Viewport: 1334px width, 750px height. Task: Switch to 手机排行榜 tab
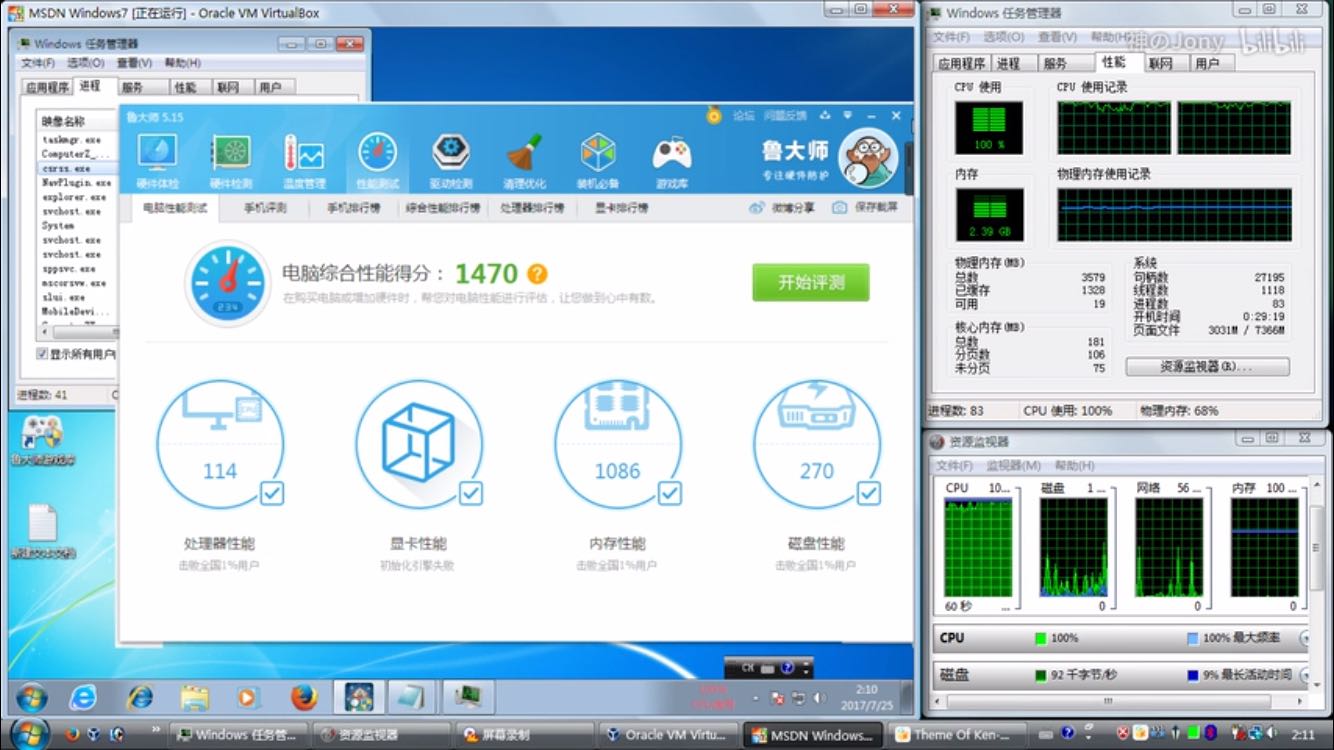(x=353, y=208)
